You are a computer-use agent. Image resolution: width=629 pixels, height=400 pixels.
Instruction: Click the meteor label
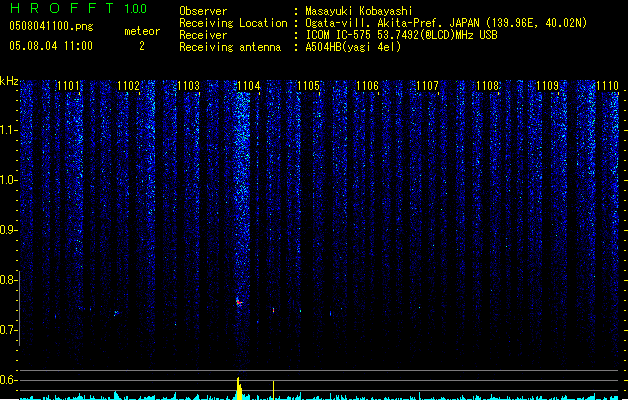point(142,31)
